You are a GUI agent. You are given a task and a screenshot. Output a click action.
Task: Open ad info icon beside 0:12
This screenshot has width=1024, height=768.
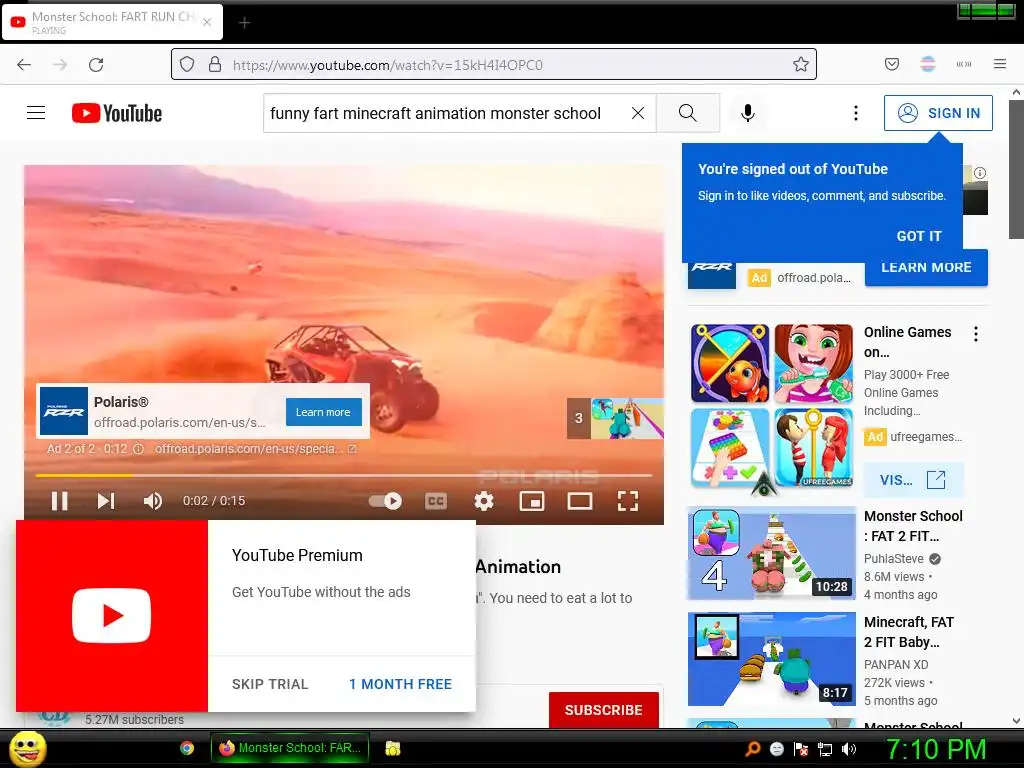point(138,449)
